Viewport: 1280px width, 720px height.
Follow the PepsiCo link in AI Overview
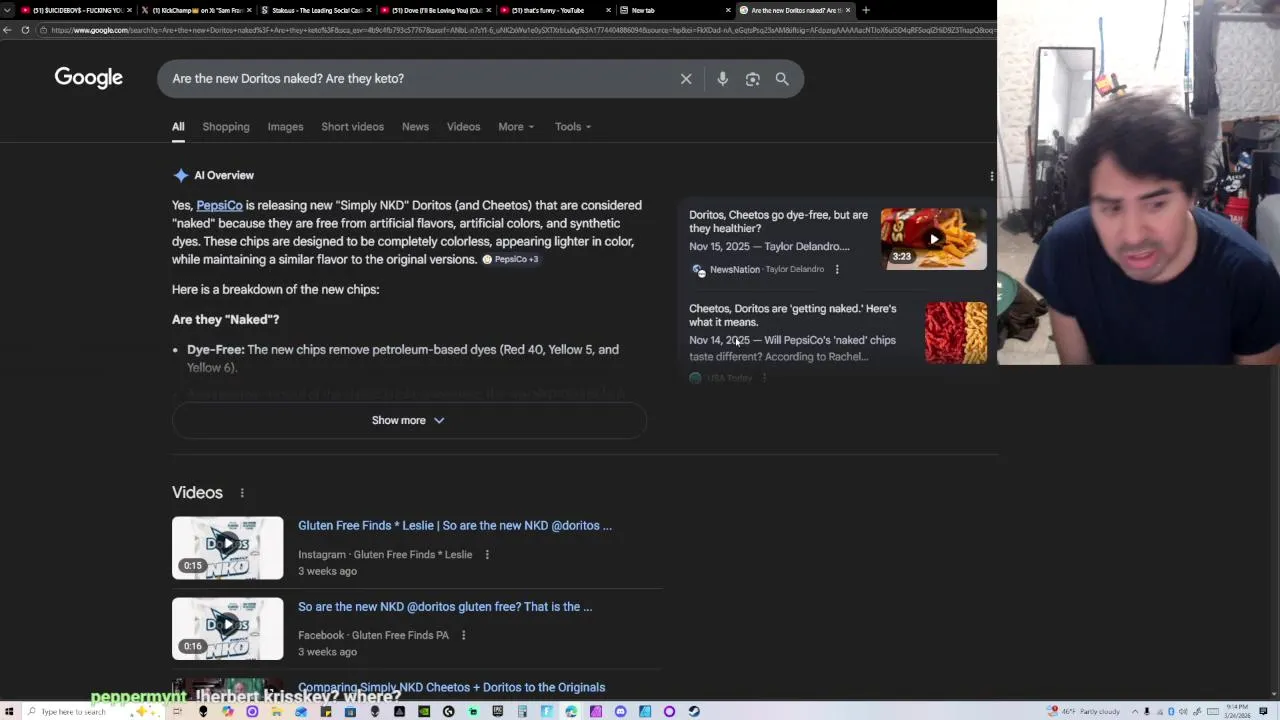pyautogui.click(x=219, y=205)
